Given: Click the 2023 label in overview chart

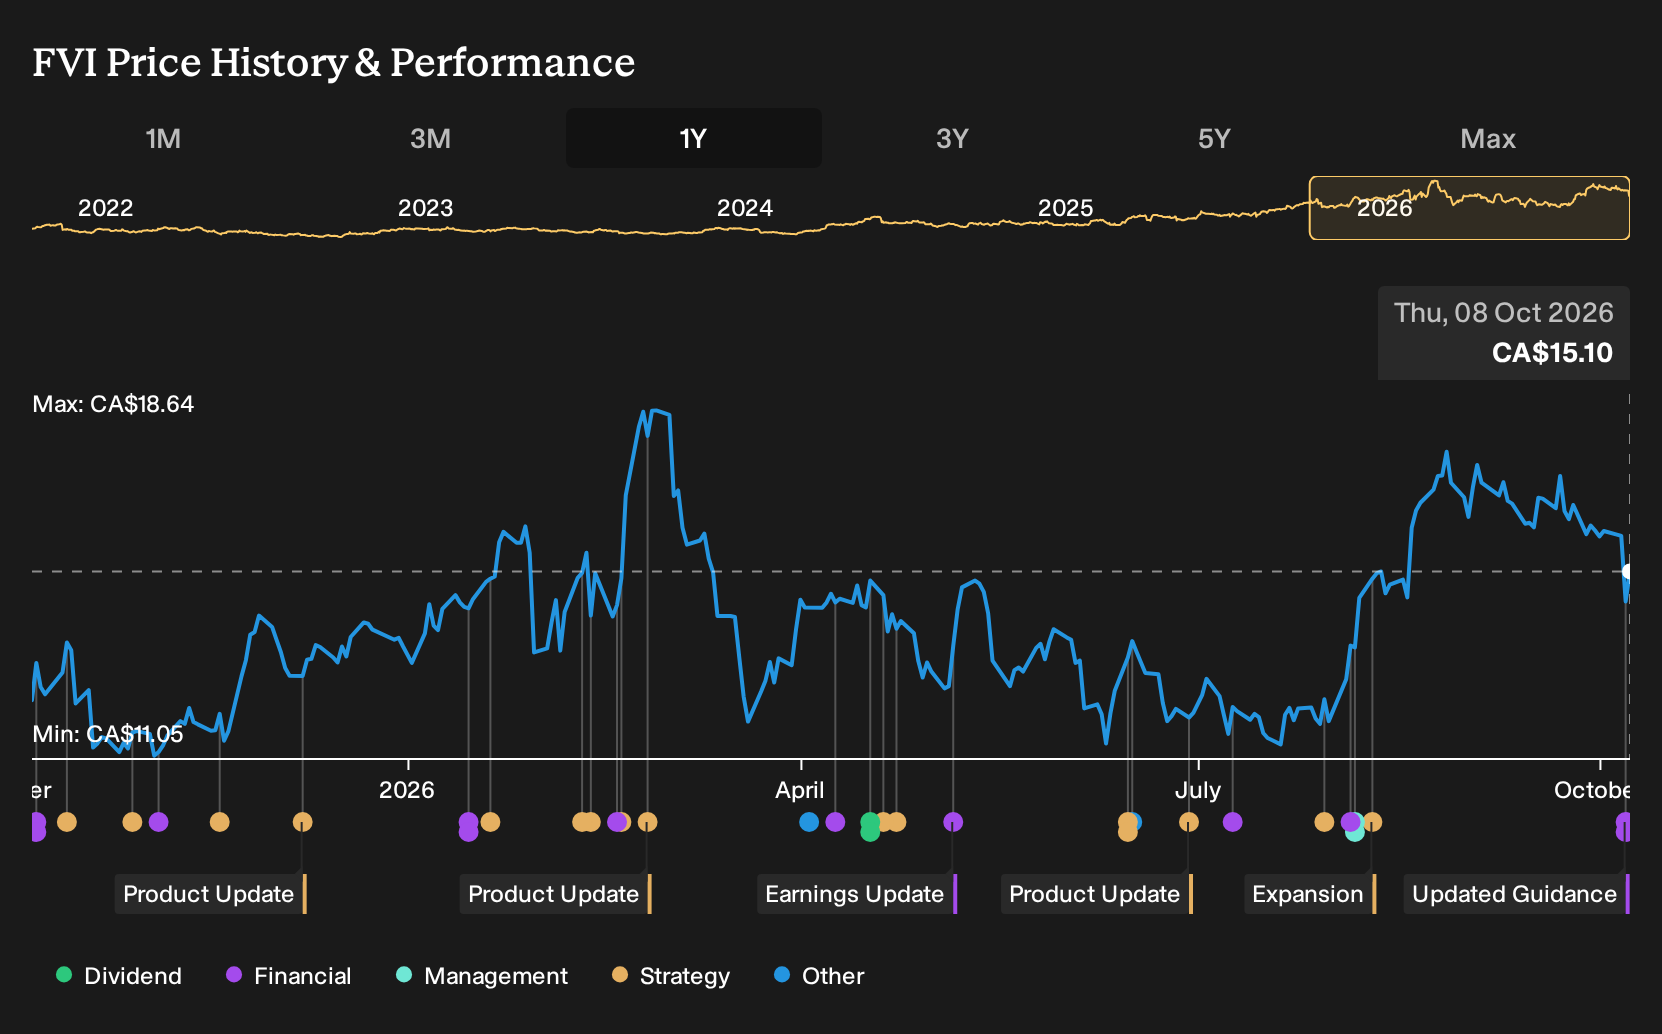Looking at the screenshot, I should pyautogui.click(x=426, y=208).
